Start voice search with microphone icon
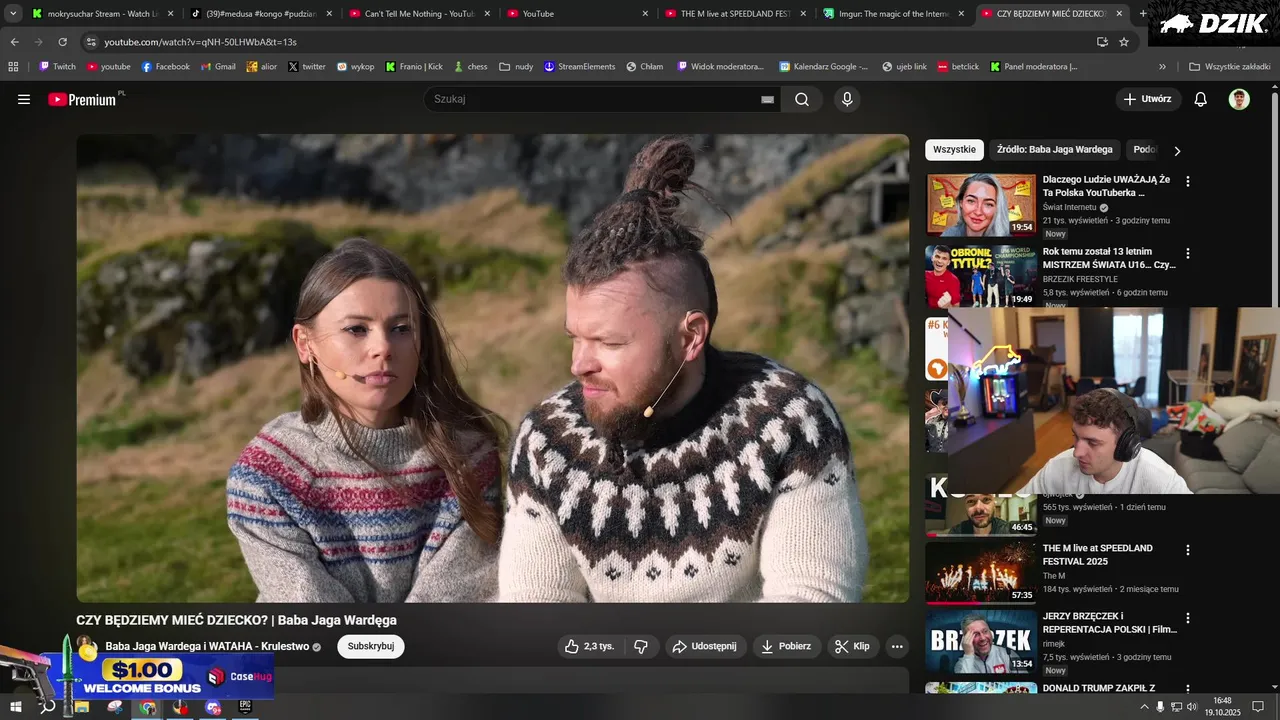The height and width of the screenshot is (720, 1280). [847, 99]
